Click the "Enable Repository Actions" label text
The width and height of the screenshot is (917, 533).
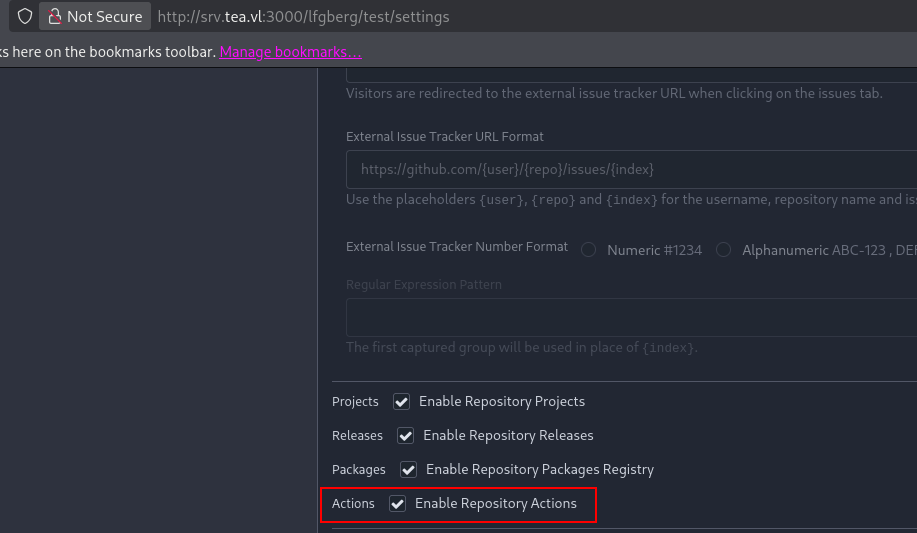coord(495,504)
